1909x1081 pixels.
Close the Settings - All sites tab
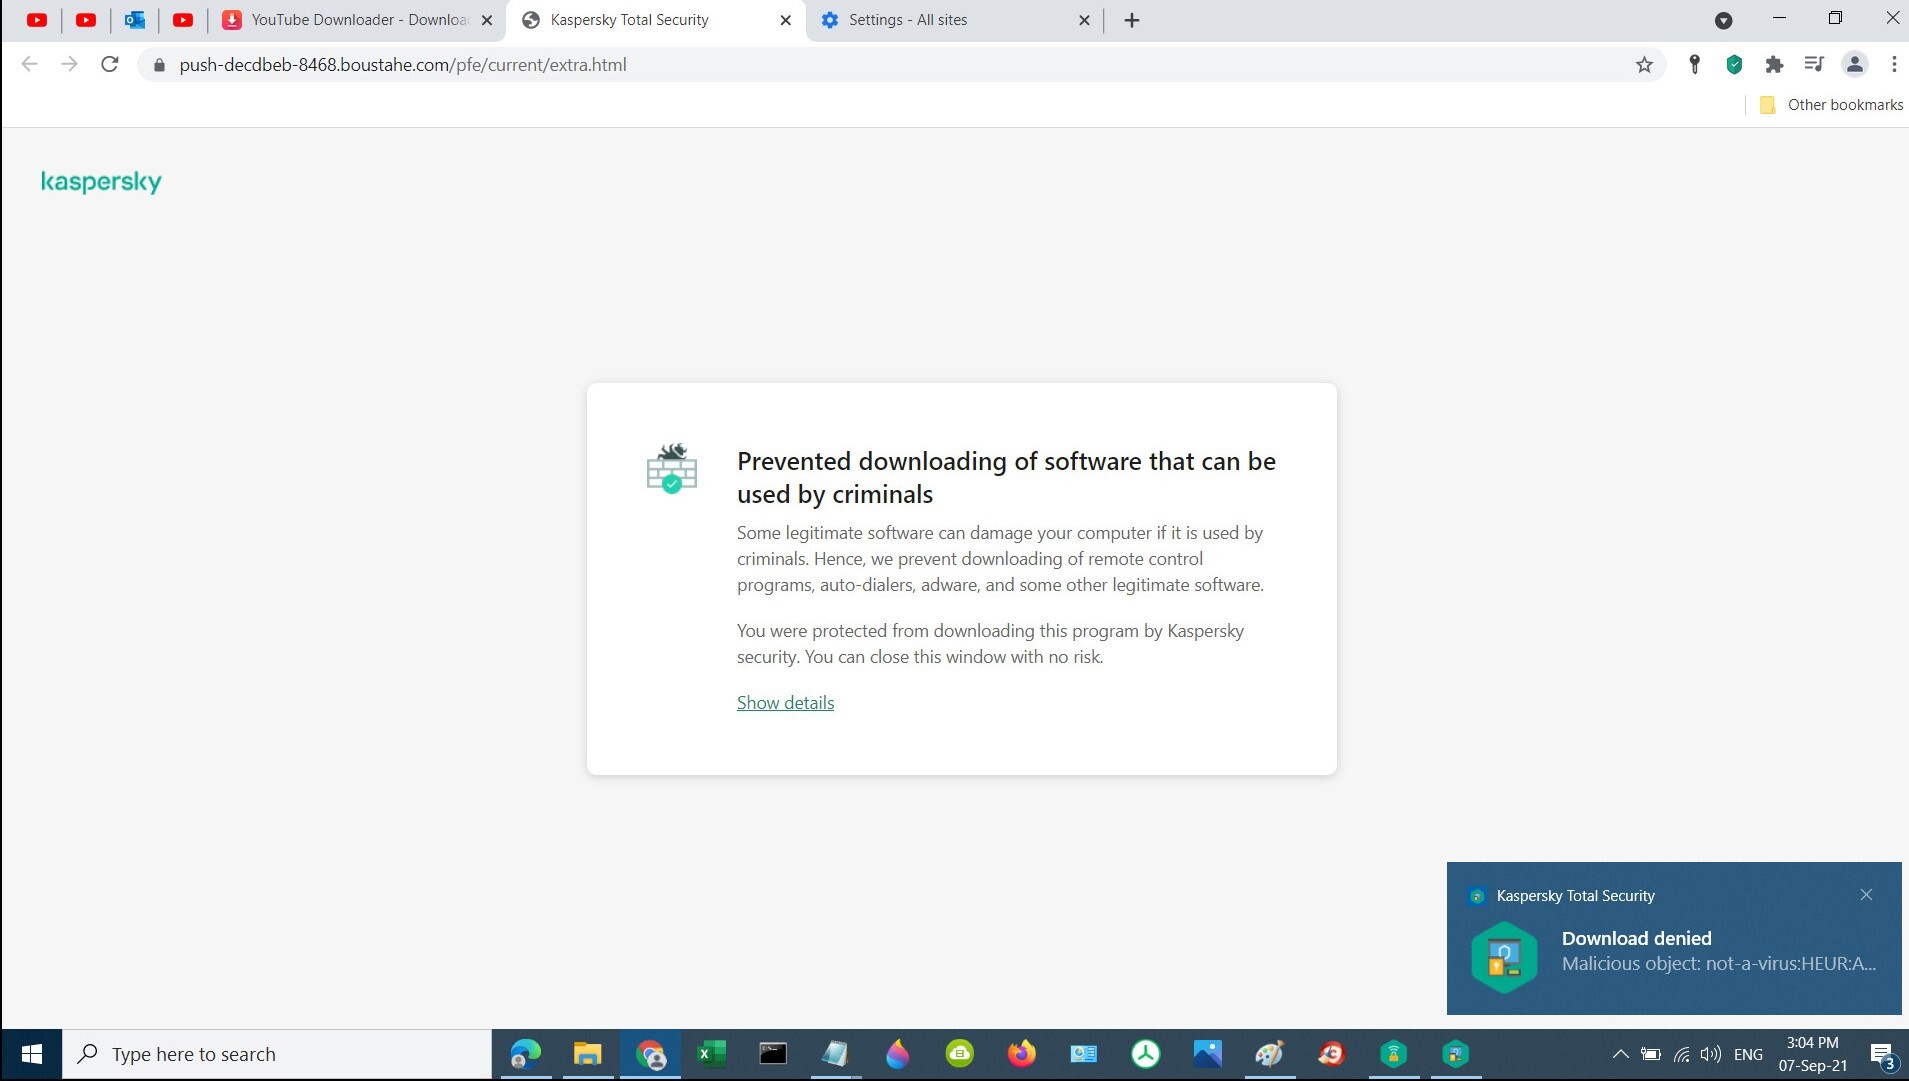[1084, 20]
